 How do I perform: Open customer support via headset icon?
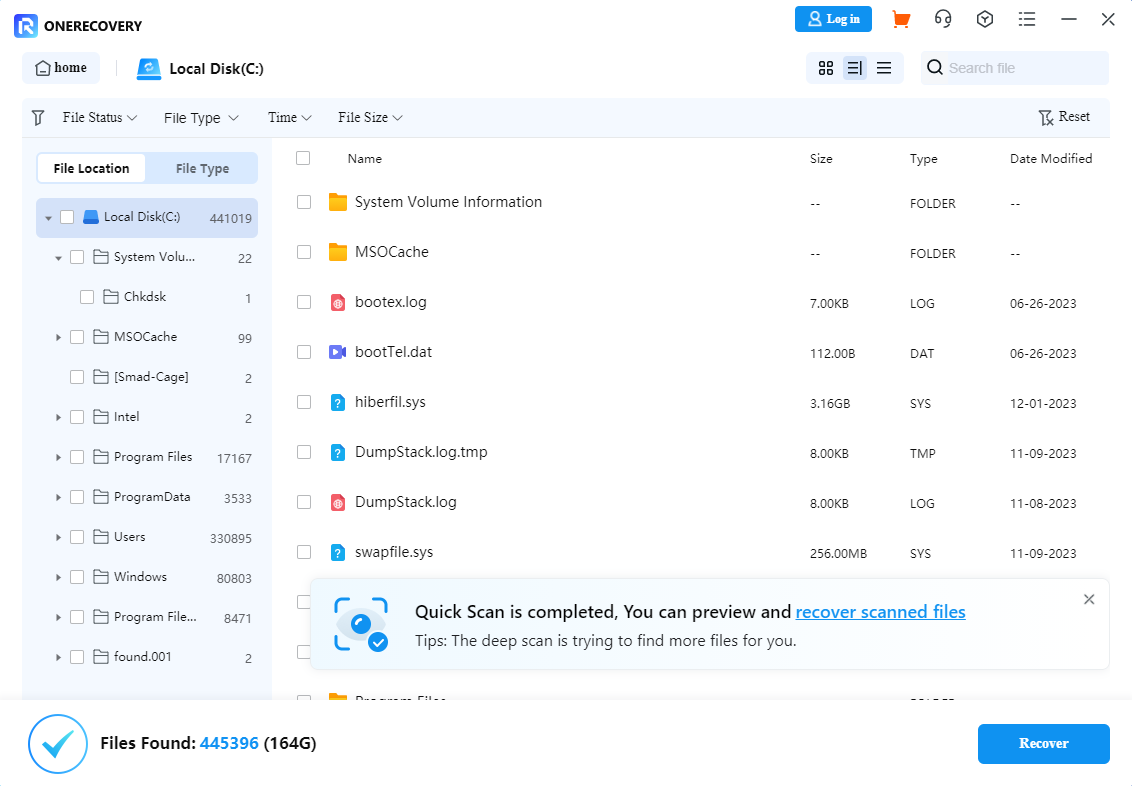(x=943, y=19)
